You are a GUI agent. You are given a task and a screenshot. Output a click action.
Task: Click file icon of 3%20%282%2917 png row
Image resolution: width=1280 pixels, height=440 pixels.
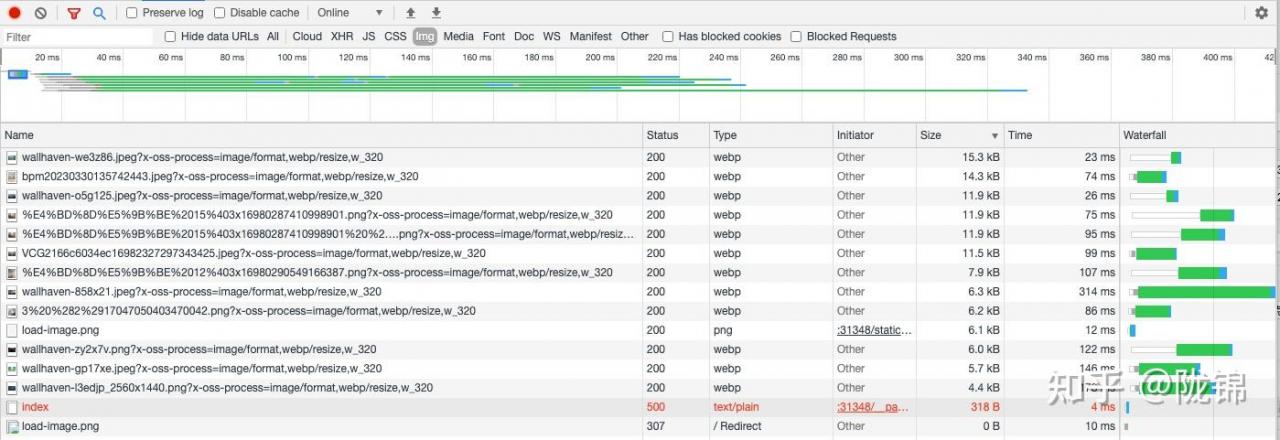pos(12,311)
